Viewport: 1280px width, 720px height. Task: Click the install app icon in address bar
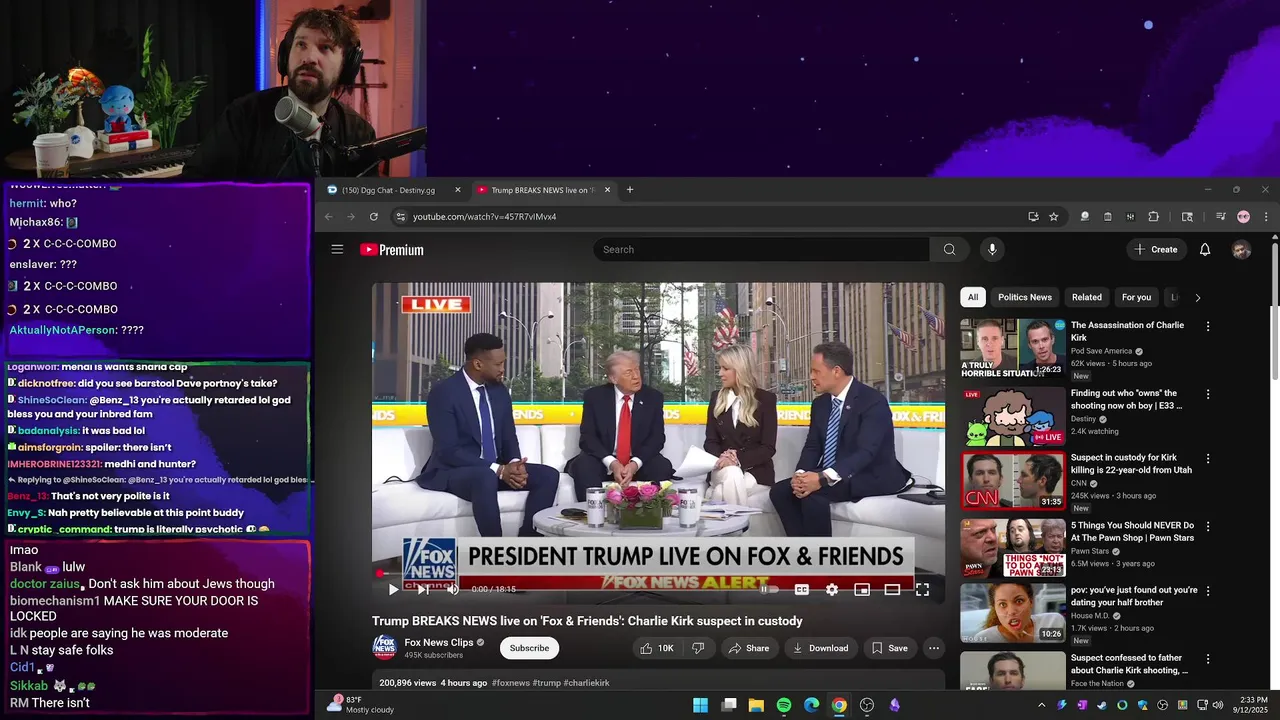1033,217
